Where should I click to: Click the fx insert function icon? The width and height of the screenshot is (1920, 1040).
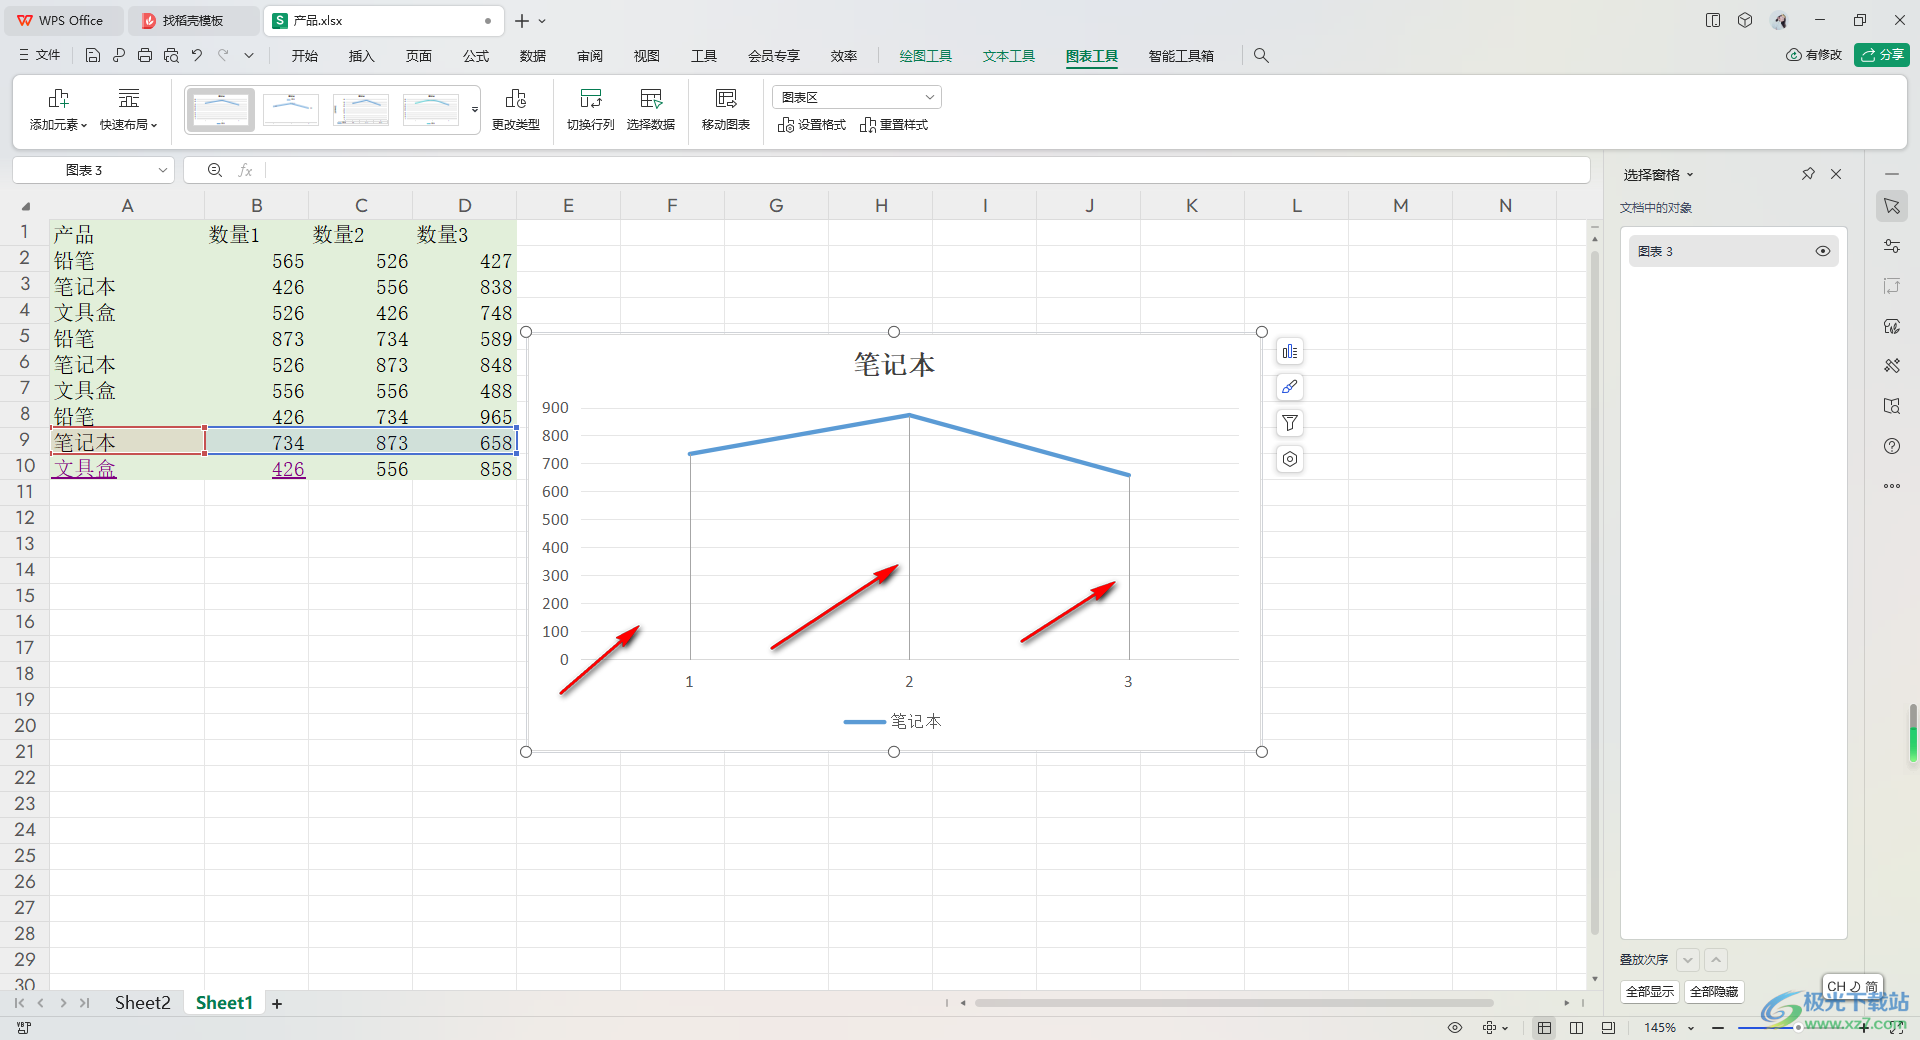pyautogui.click(x=245, y=170)
